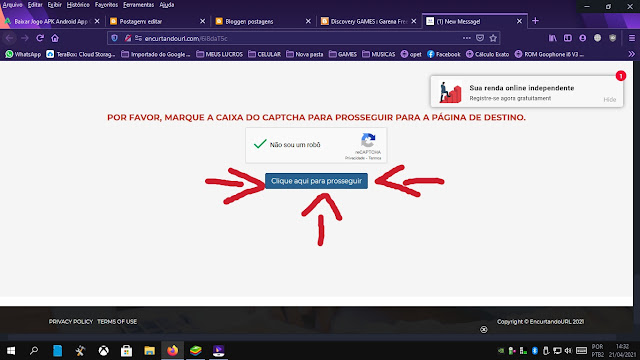Click the browser Back arrow
The image size is (640, 360).
point(9,38)
